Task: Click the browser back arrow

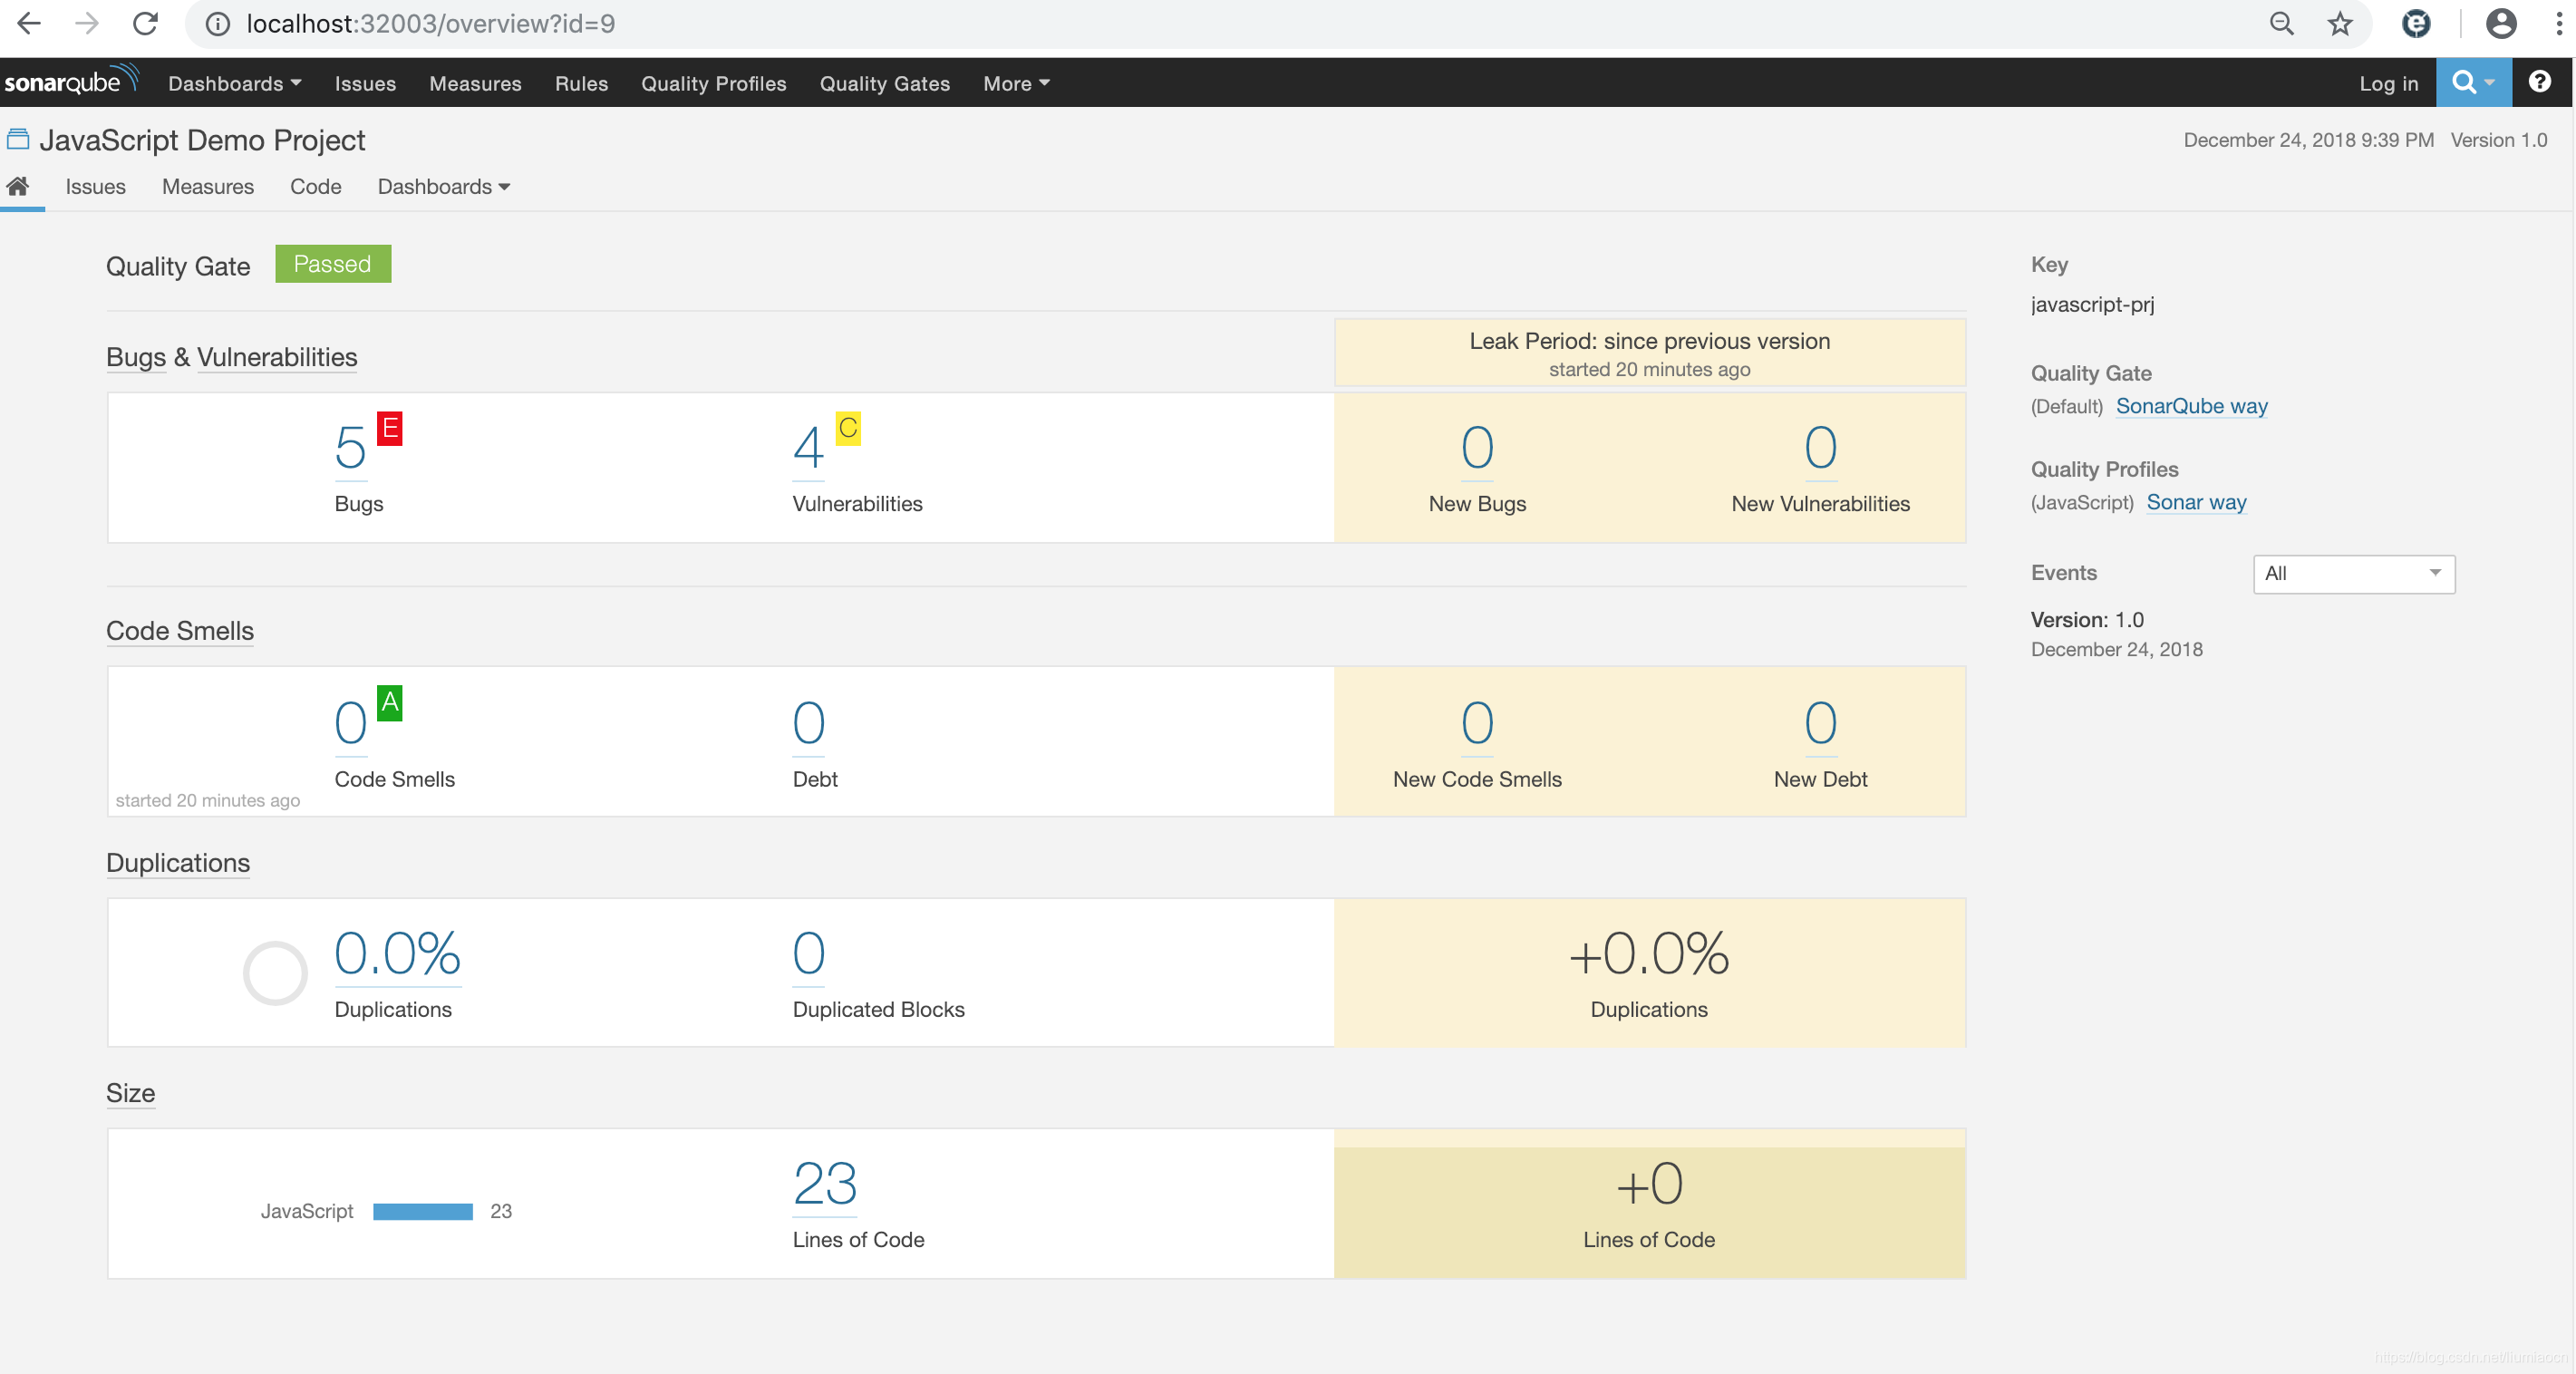Action: click(x=29, y=23)
